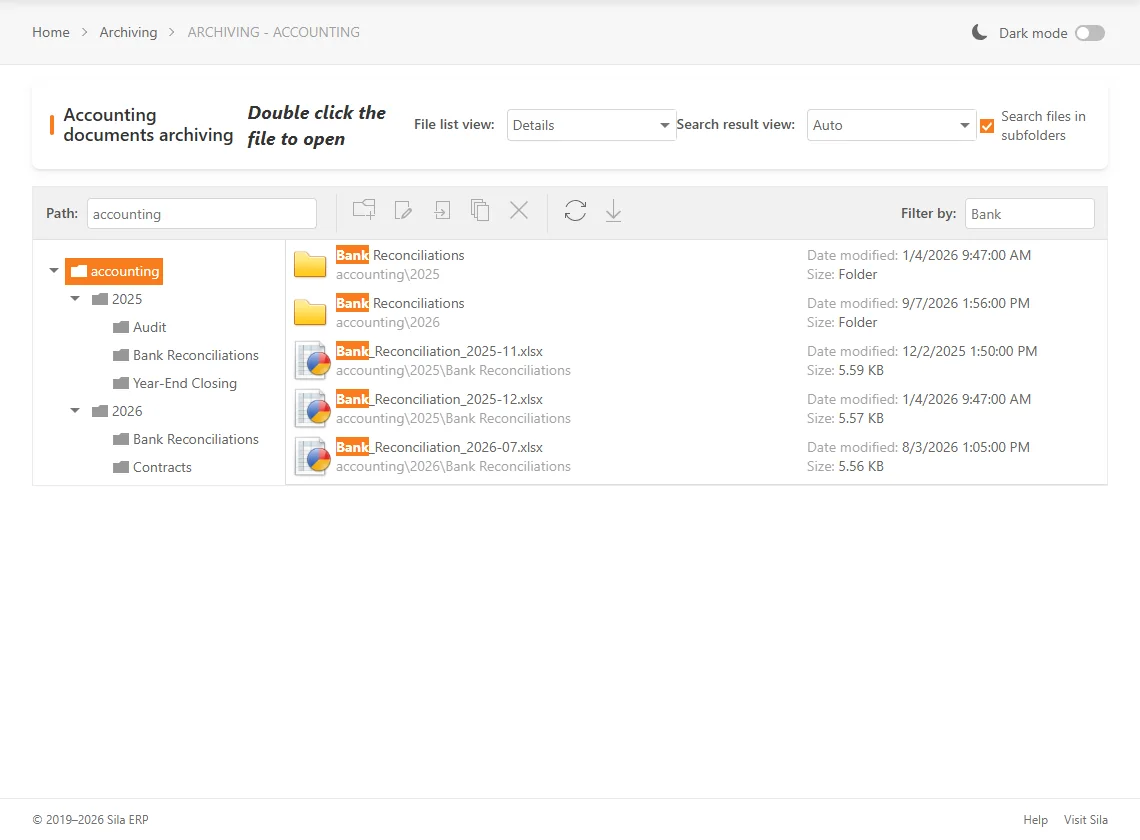Click the Copy to toolbar icon
The height and width of the screenshot is (840, 1140).
coord(480,210)
